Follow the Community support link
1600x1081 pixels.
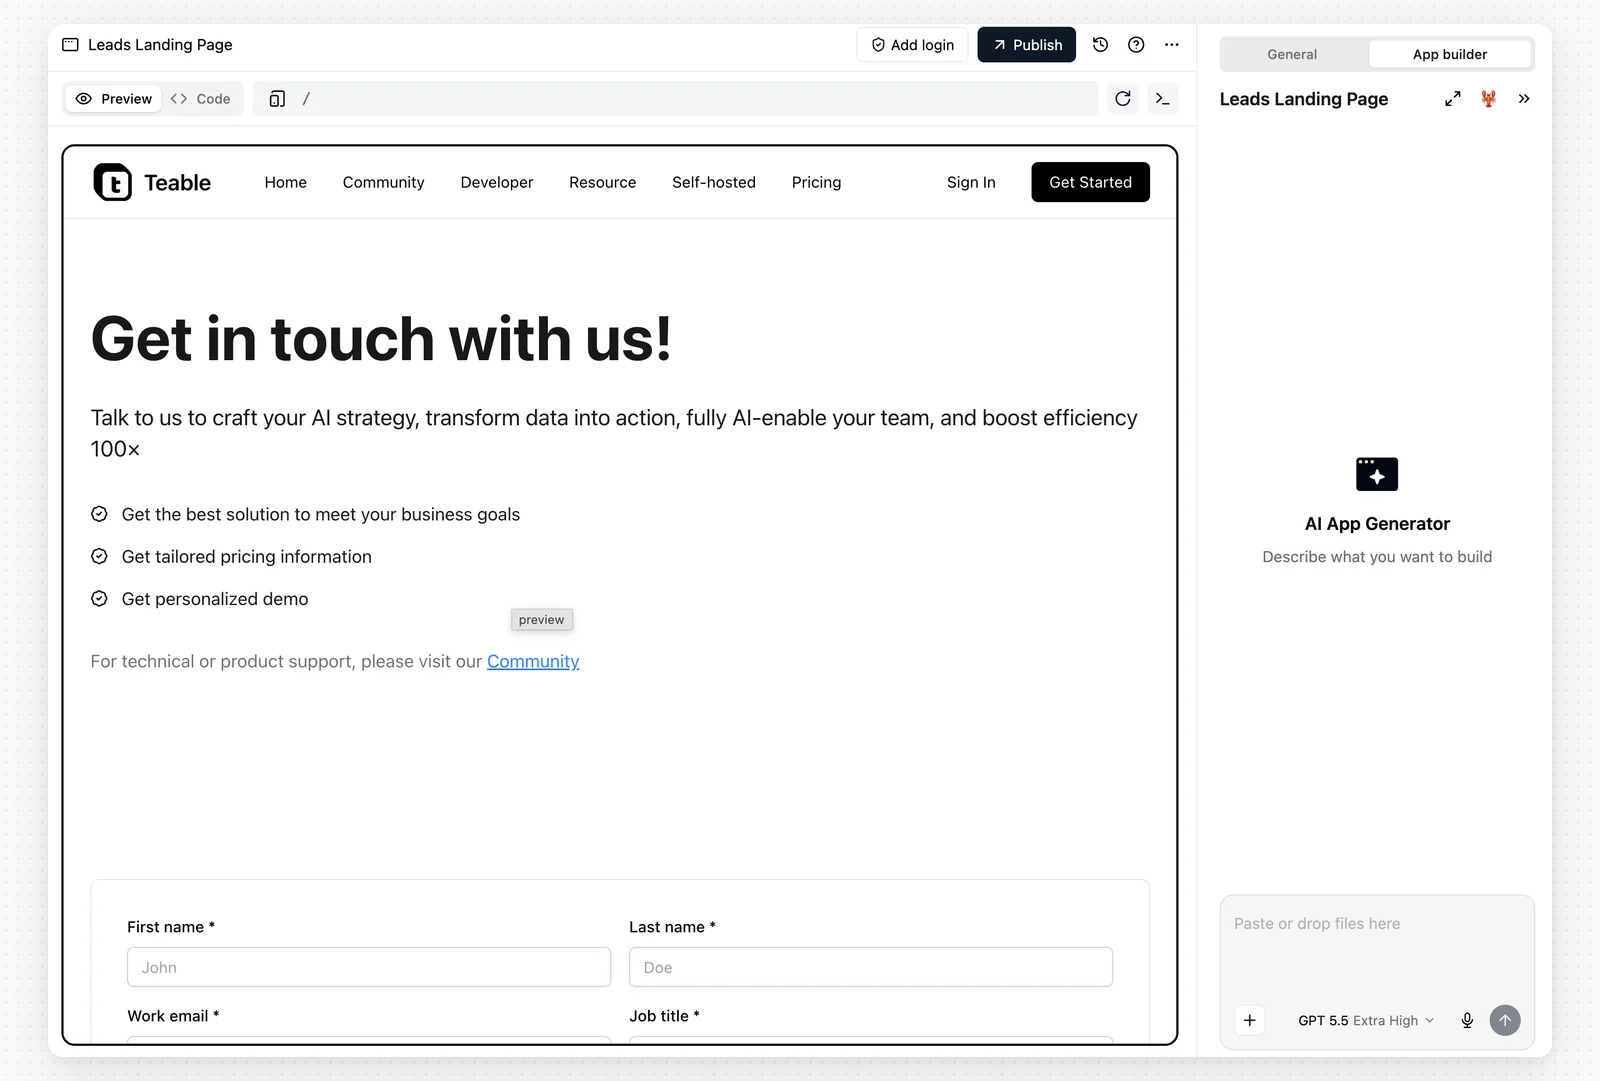pos(533,661)
